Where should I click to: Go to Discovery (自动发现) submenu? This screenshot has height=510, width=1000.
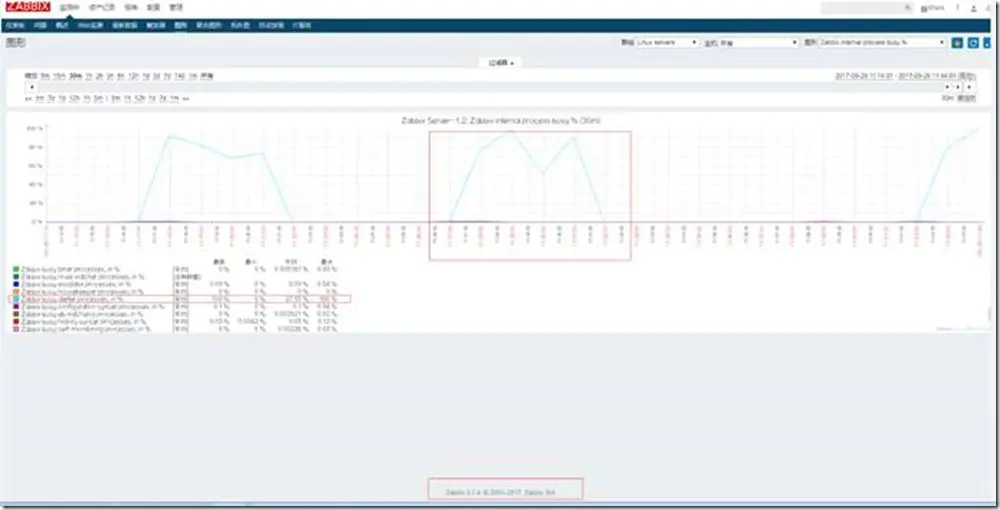point(271,26)
